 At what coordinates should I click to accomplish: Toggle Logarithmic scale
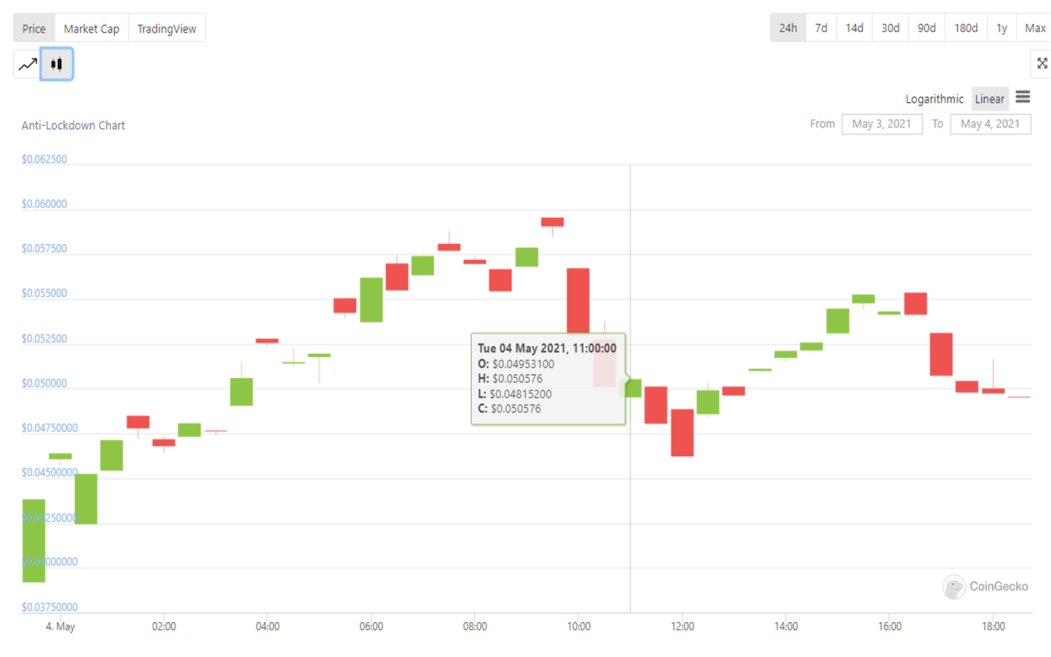(x=934, y=99)
